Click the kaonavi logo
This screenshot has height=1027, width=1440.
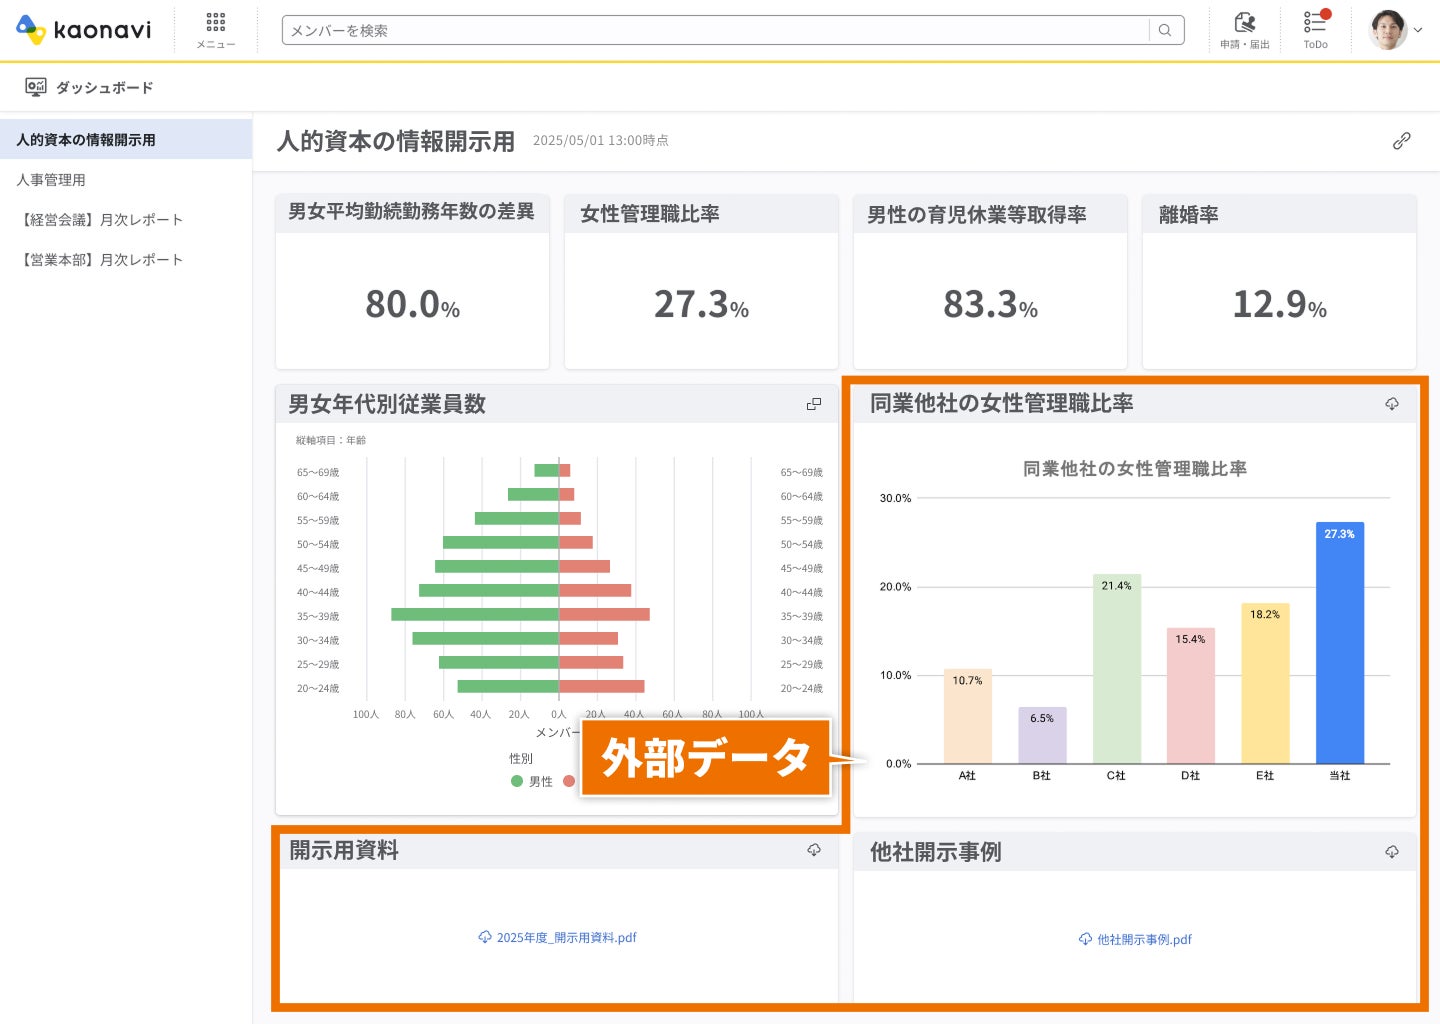tap(84, 30)
